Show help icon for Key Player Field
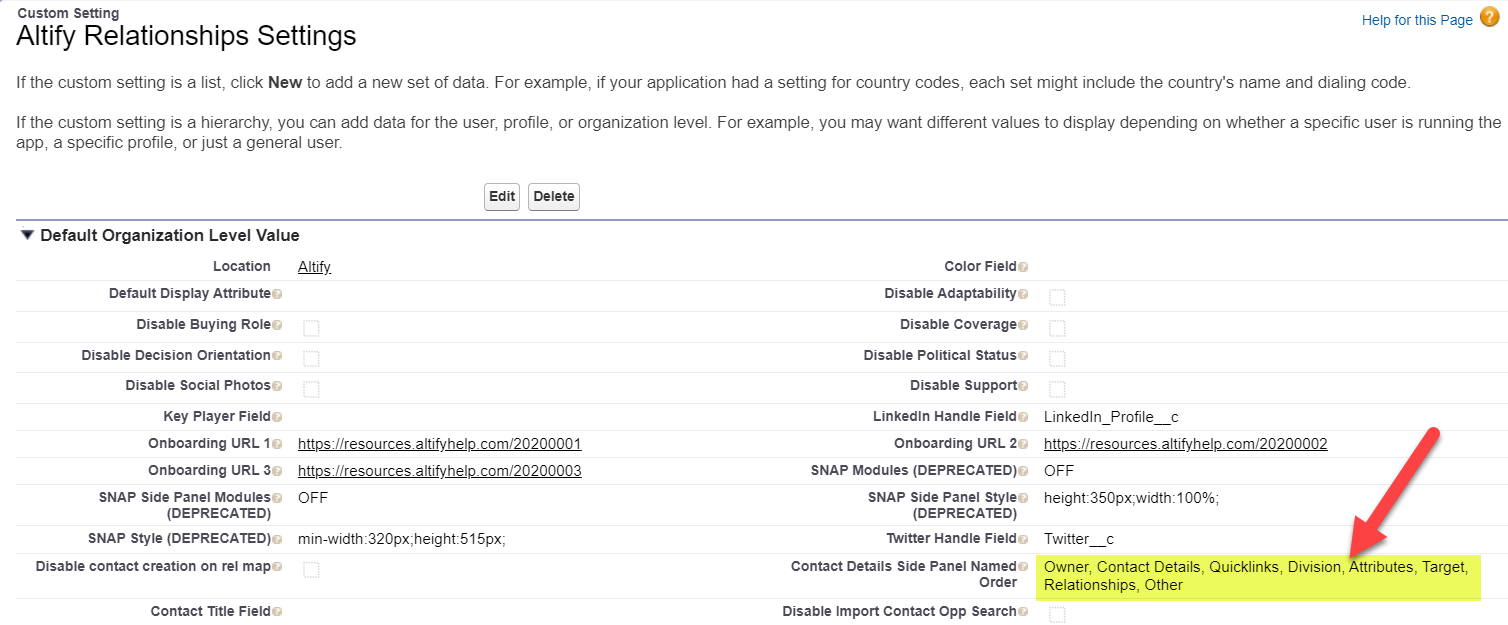Screen dimensions: 1508x625 click(x=277, y=417)
